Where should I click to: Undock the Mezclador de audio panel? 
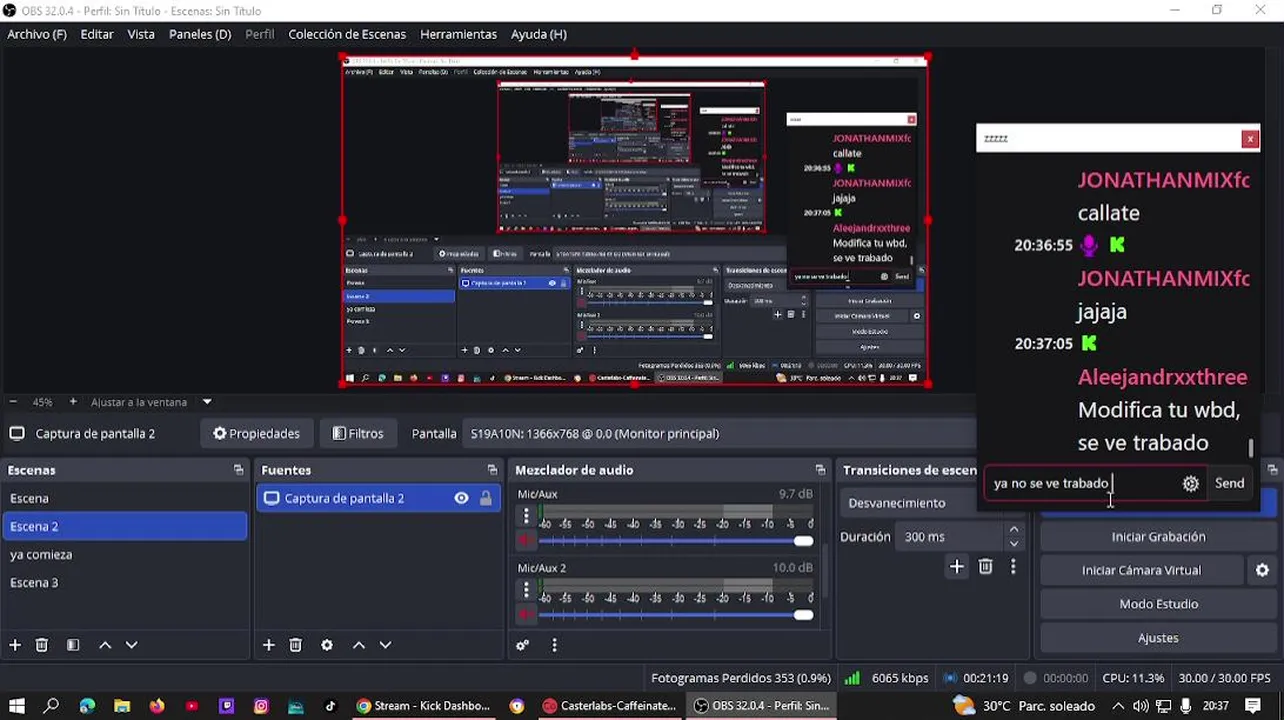(x=820, y=470)
